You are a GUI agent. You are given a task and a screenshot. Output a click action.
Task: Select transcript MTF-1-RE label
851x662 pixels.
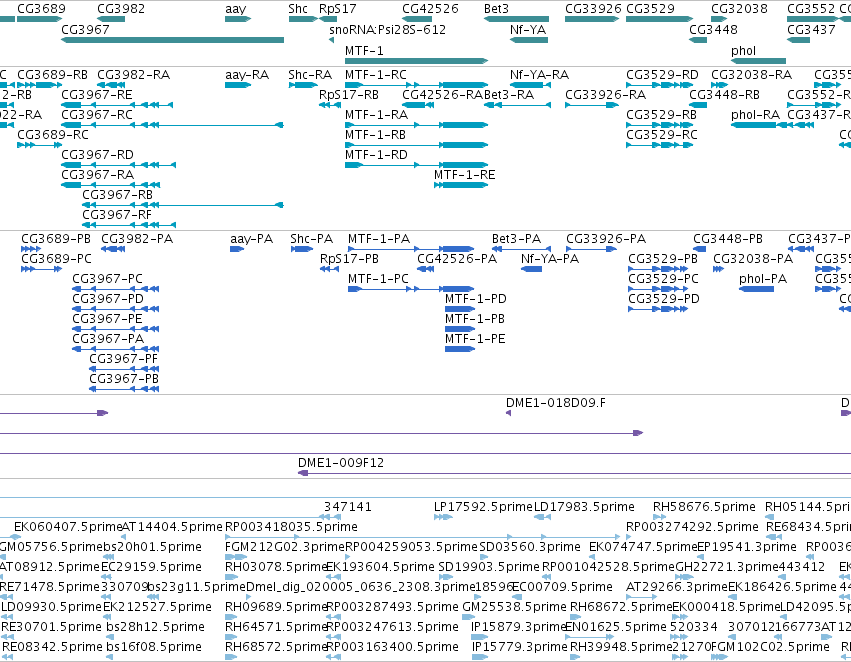tap(465, 175)
